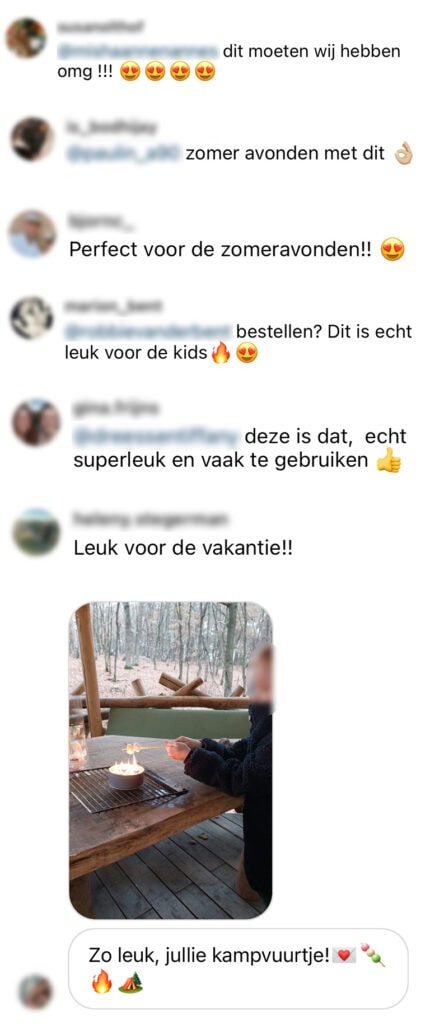Open avatar beside "zomer avonden met dit" comment
Viewport: 430px width, 1030px height.
point(32,139)
